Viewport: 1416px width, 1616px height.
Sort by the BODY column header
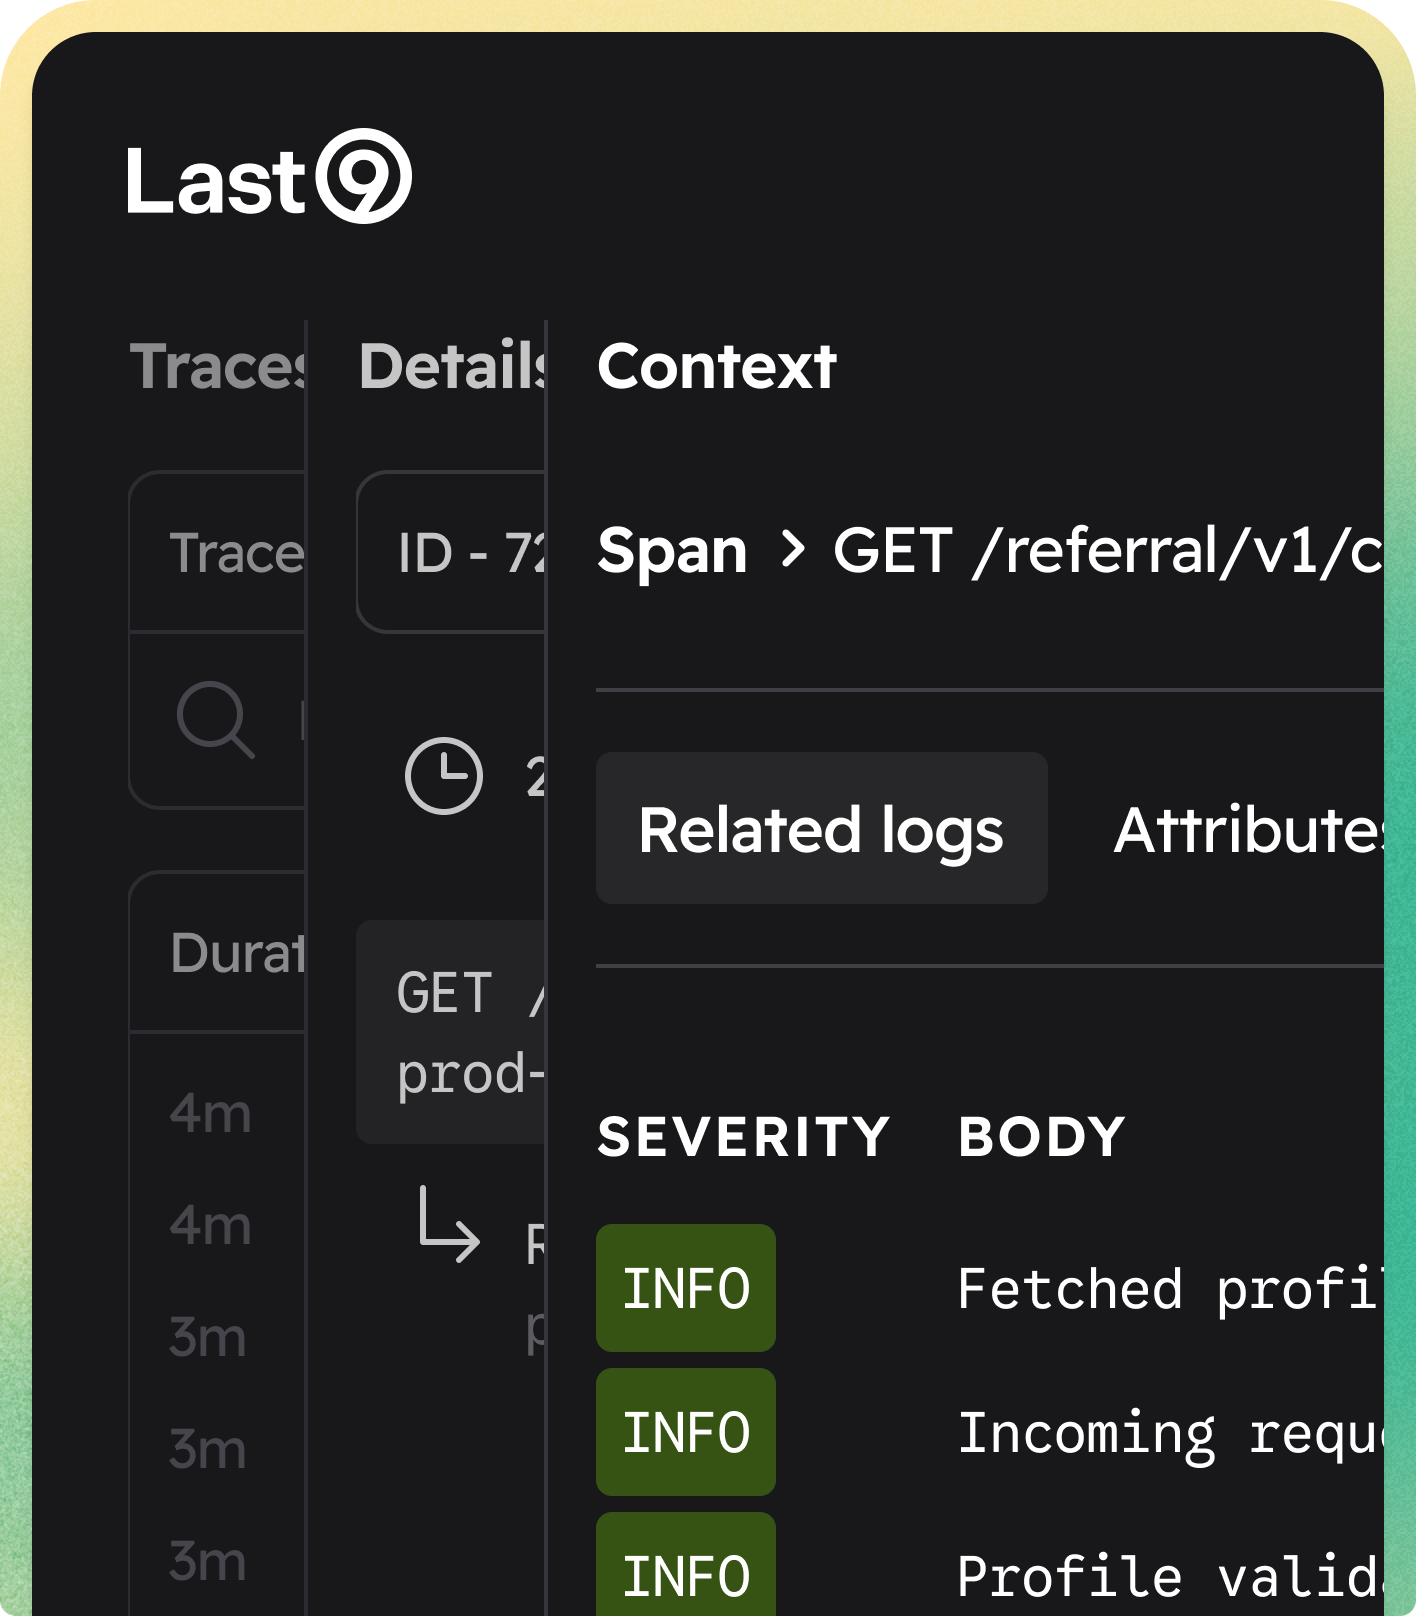click(1042, 1137)
